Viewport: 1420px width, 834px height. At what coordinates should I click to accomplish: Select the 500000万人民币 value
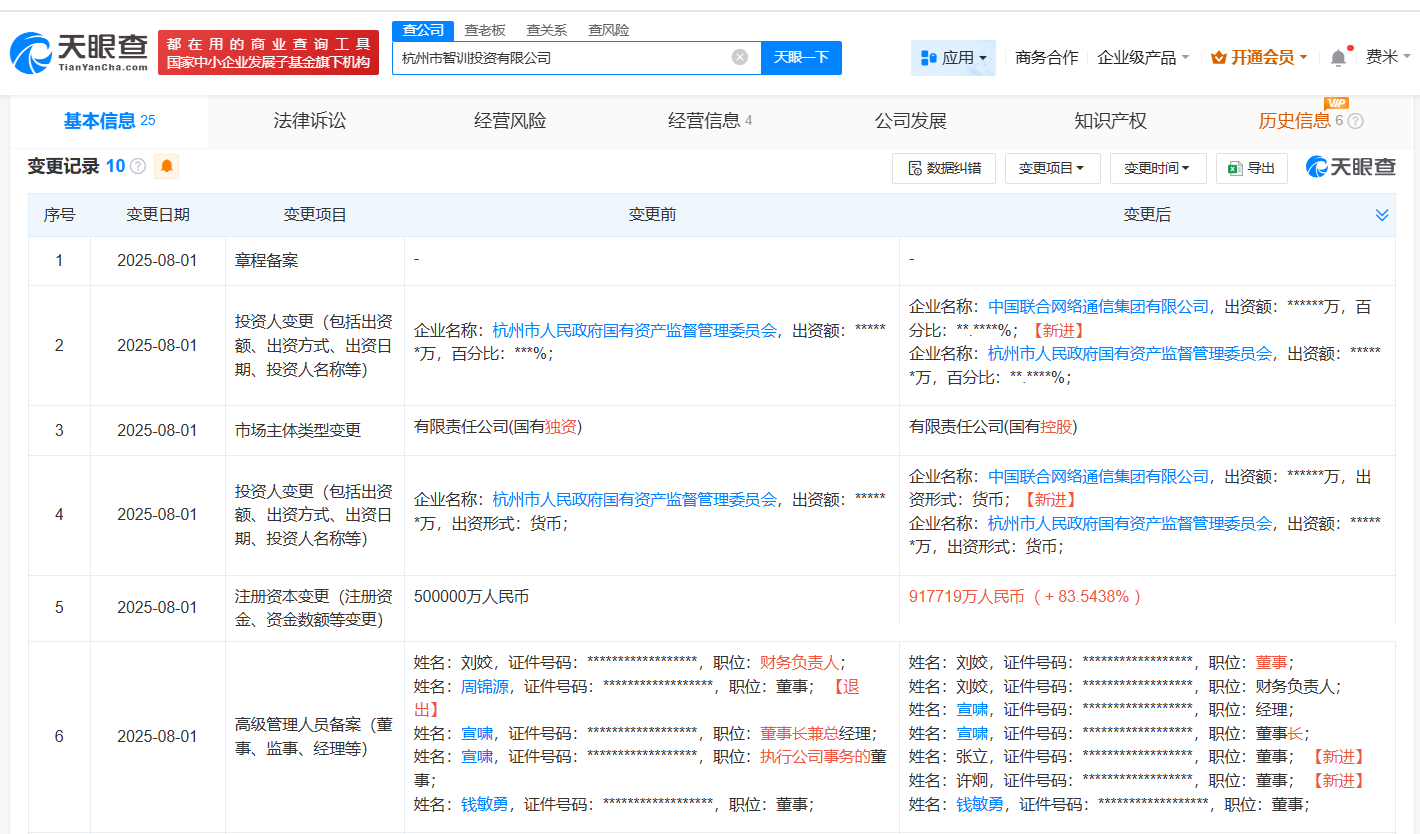tap(472, 596)
